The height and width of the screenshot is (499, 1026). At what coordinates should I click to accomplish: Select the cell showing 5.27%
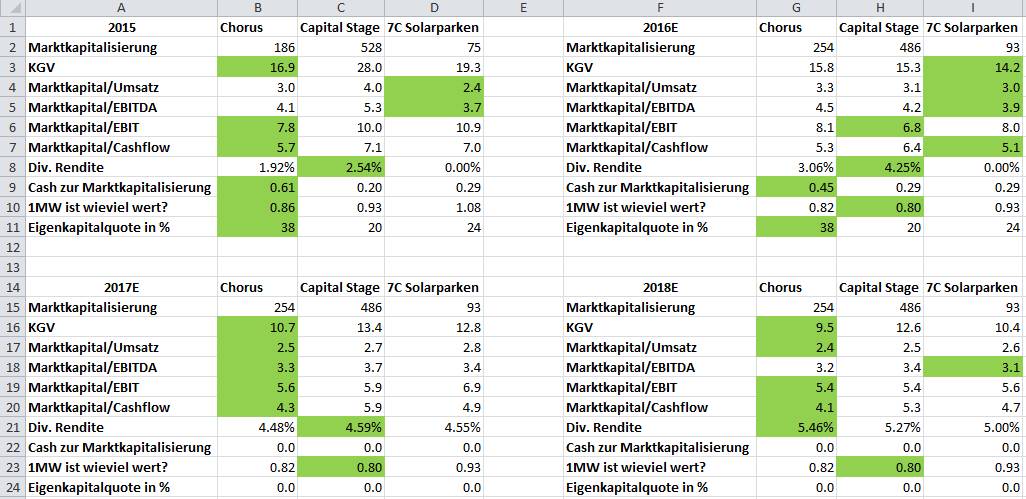tap(880, 428)
